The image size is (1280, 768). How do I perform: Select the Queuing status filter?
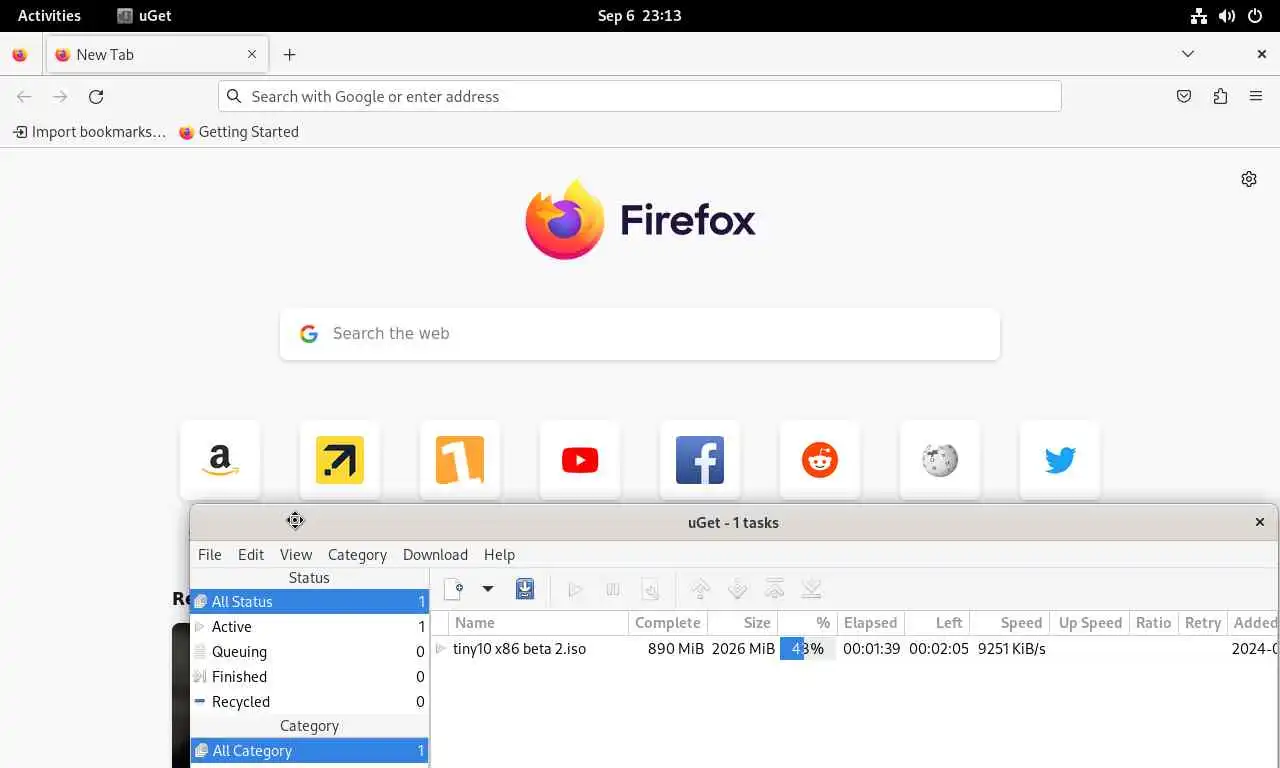point(310,652)
